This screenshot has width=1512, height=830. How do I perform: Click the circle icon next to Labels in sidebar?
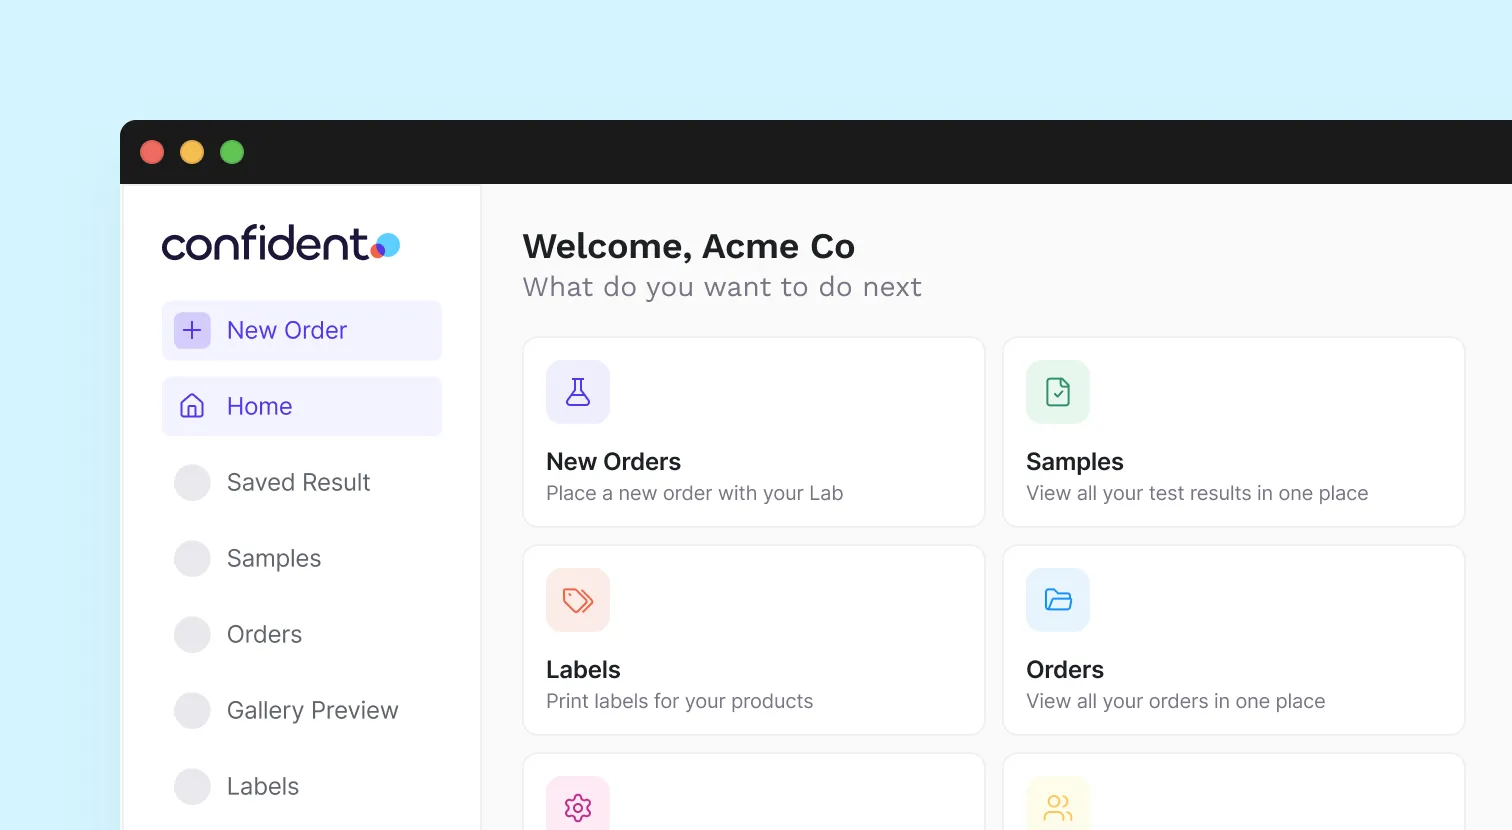coord(192,786)
